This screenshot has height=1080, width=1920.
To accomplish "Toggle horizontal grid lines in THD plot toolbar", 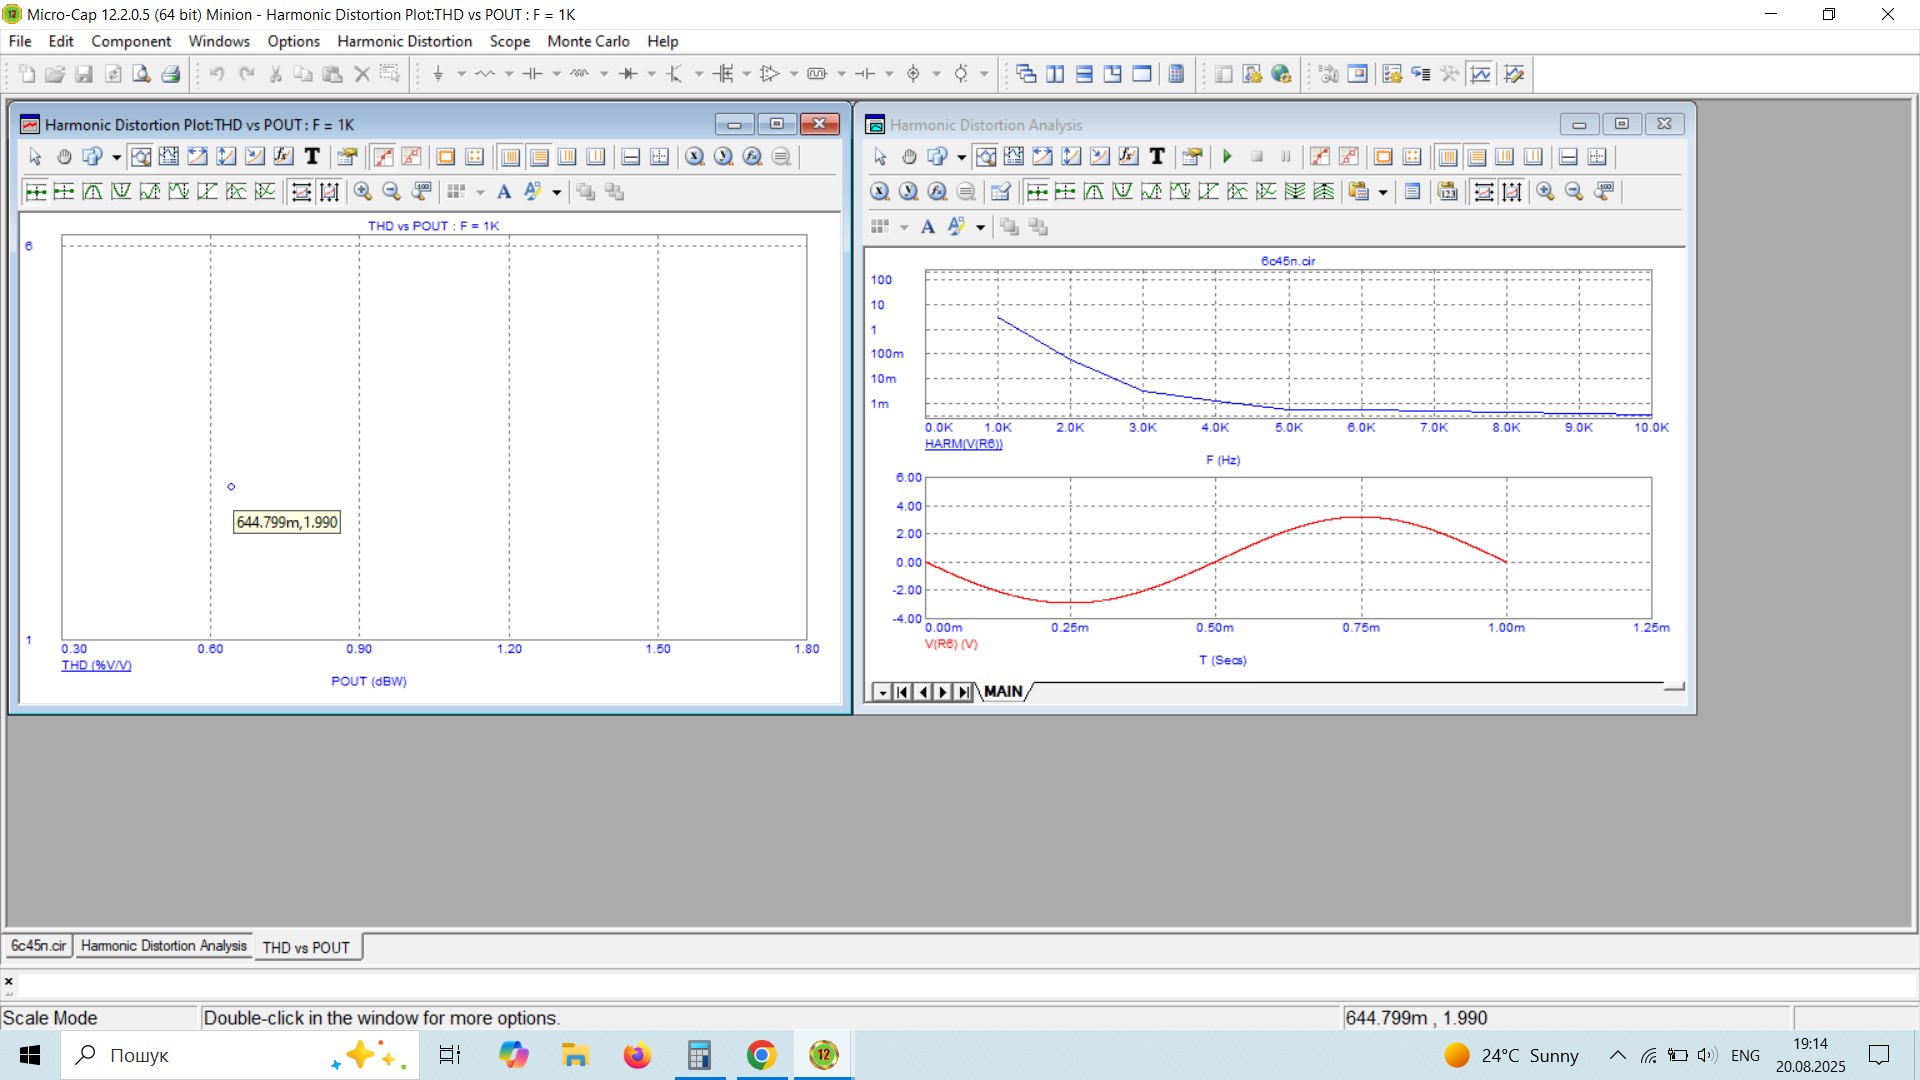I will click(539, 157).
